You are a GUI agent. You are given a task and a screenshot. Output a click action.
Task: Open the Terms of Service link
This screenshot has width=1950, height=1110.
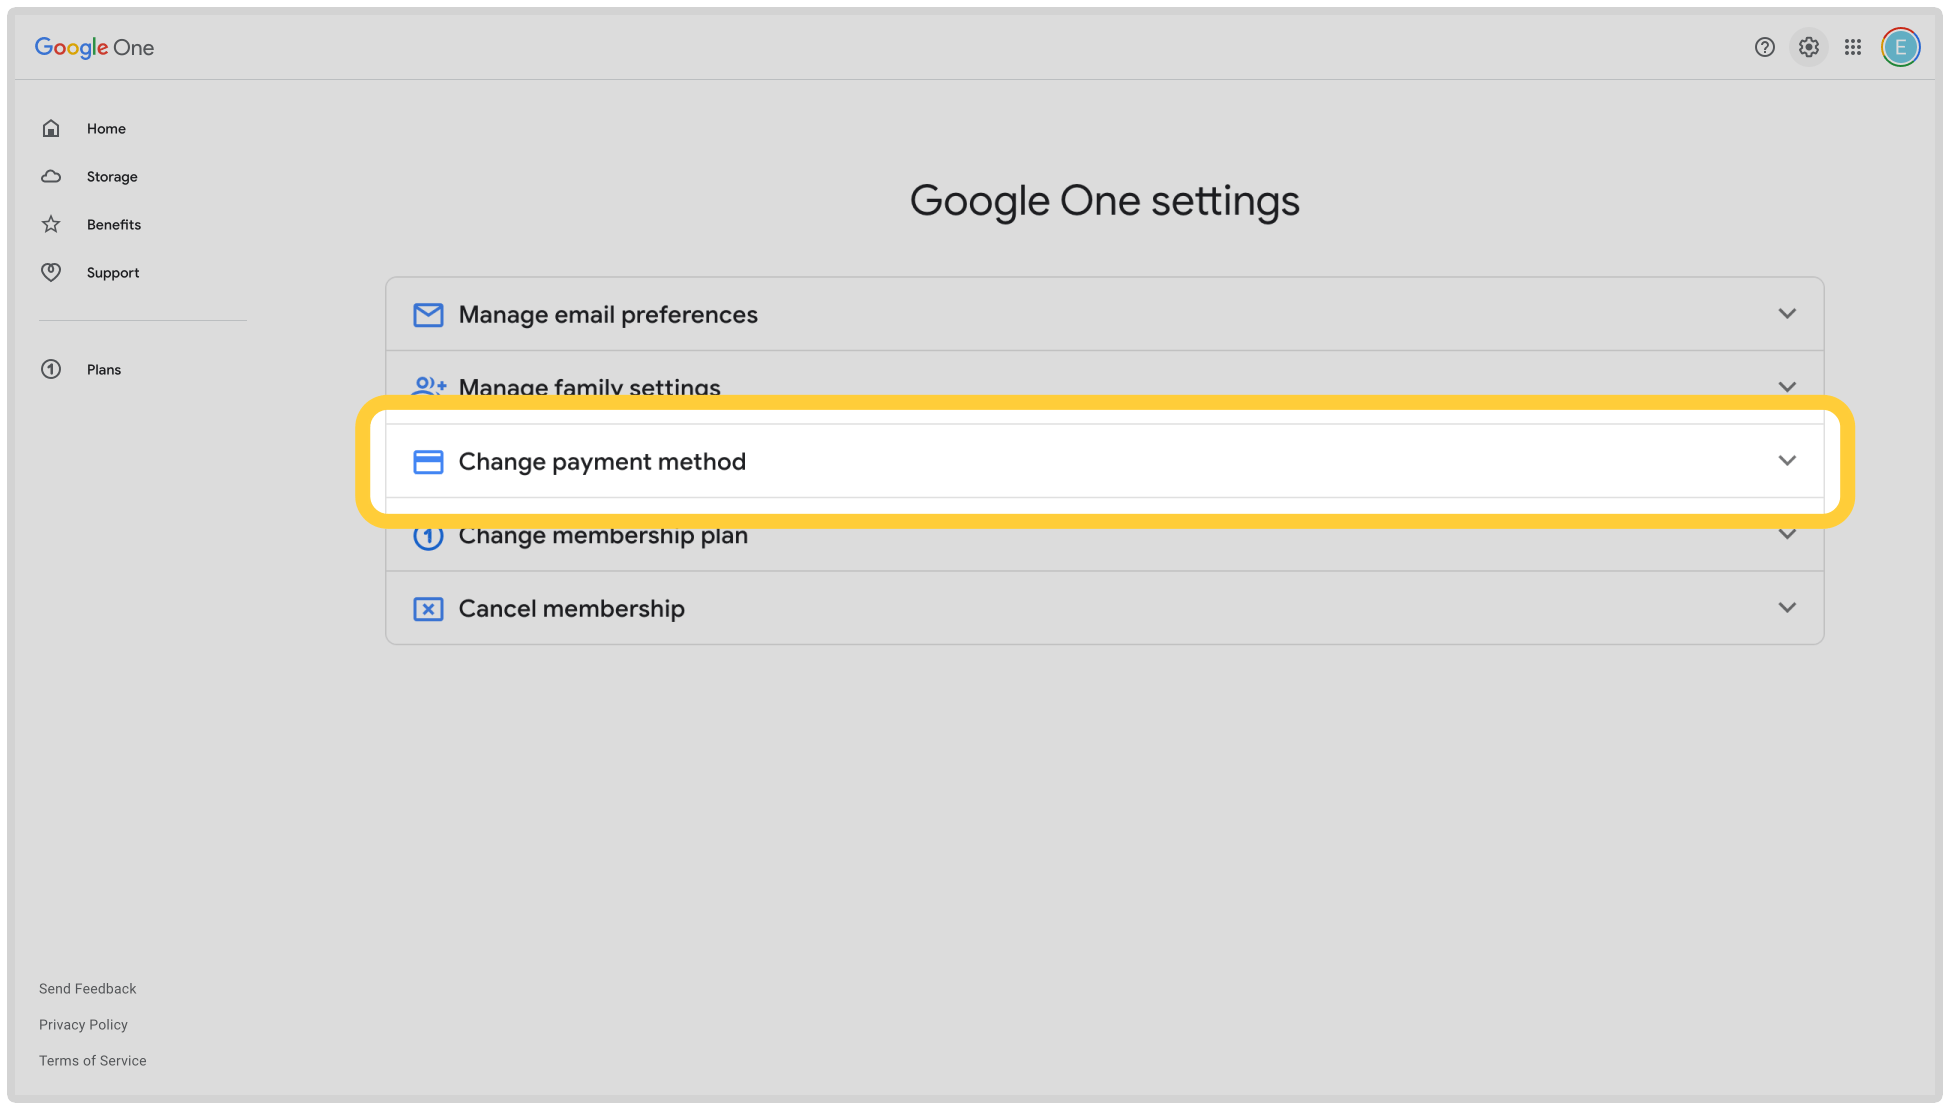point(93,1061)
